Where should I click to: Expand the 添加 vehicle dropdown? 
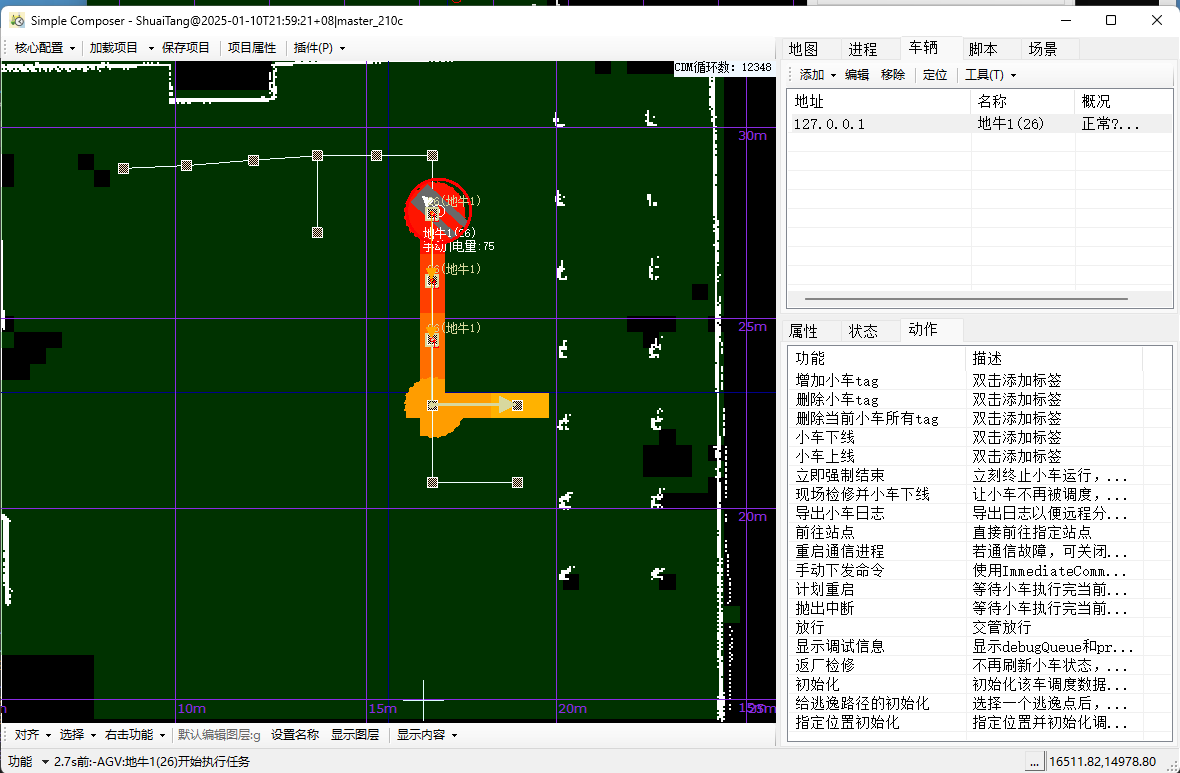pyautogui.click(x=817, y=75)
